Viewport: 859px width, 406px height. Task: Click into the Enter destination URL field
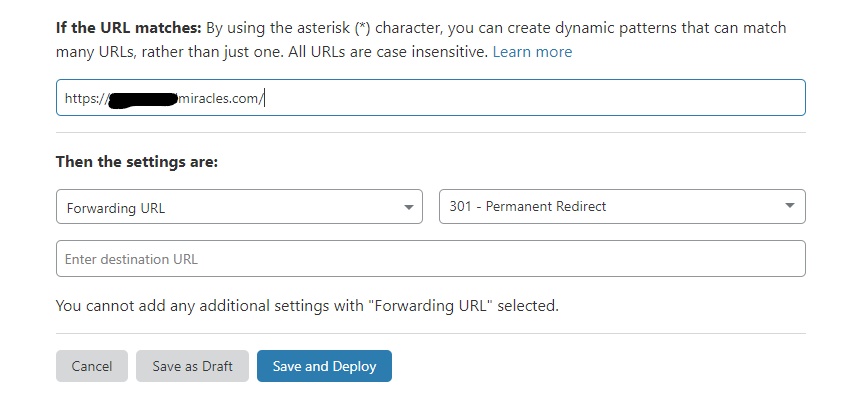[431, 259]
